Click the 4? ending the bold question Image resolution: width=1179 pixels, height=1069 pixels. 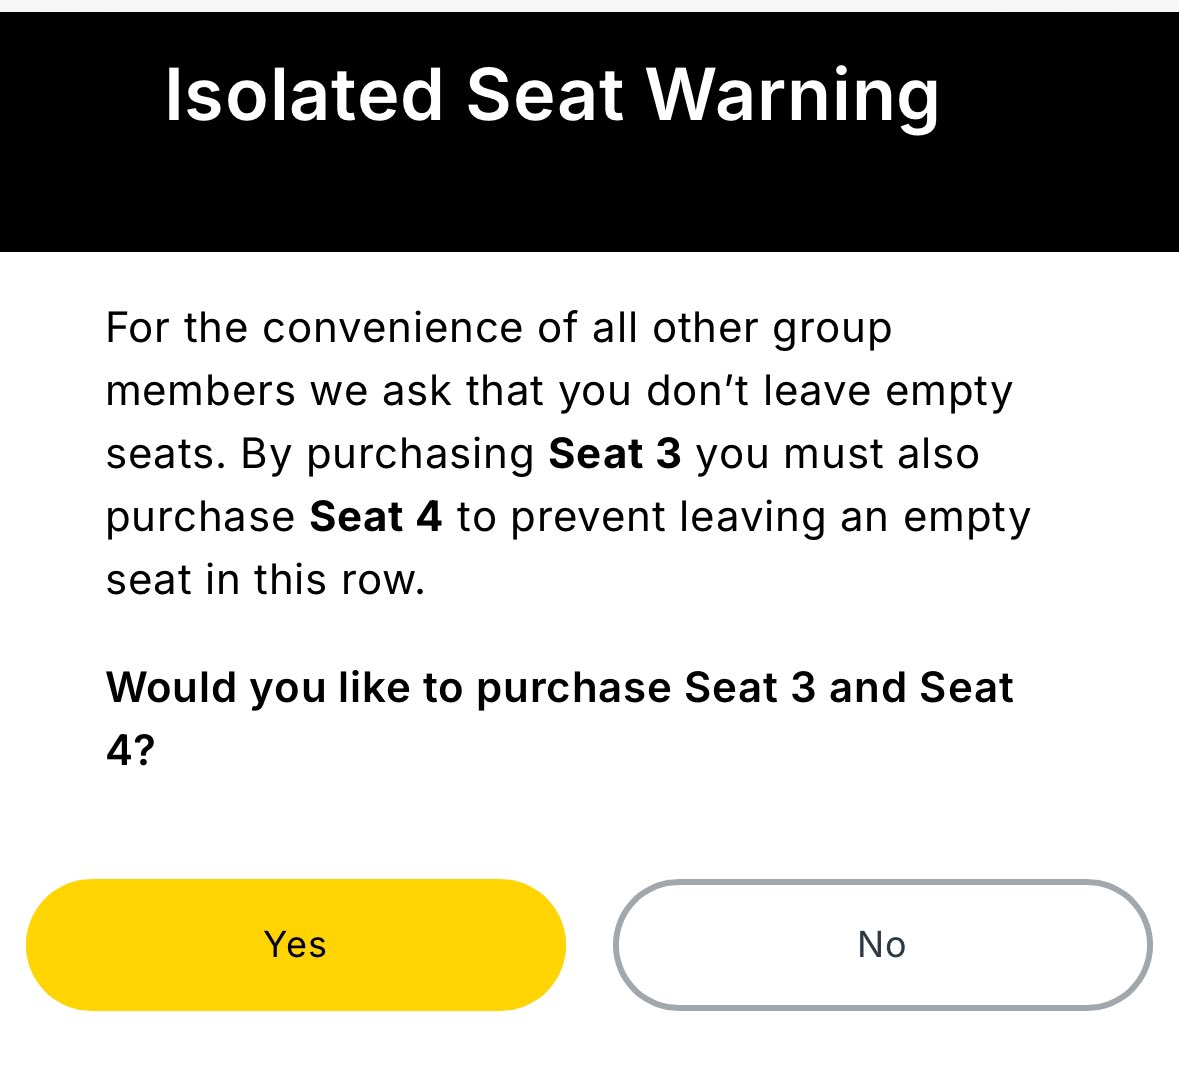point(130,750)
